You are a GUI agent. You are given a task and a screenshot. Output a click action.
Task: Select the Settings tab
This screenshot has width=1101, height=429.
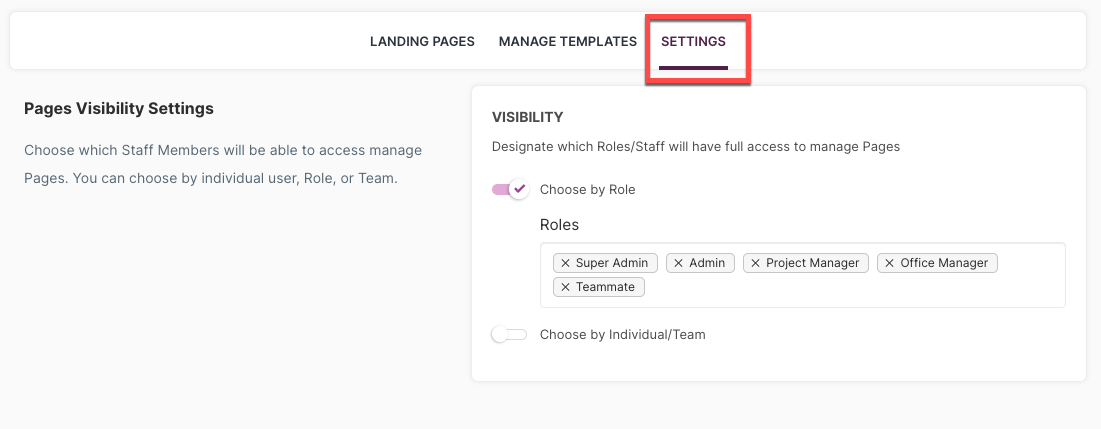[x=693, y=41]
